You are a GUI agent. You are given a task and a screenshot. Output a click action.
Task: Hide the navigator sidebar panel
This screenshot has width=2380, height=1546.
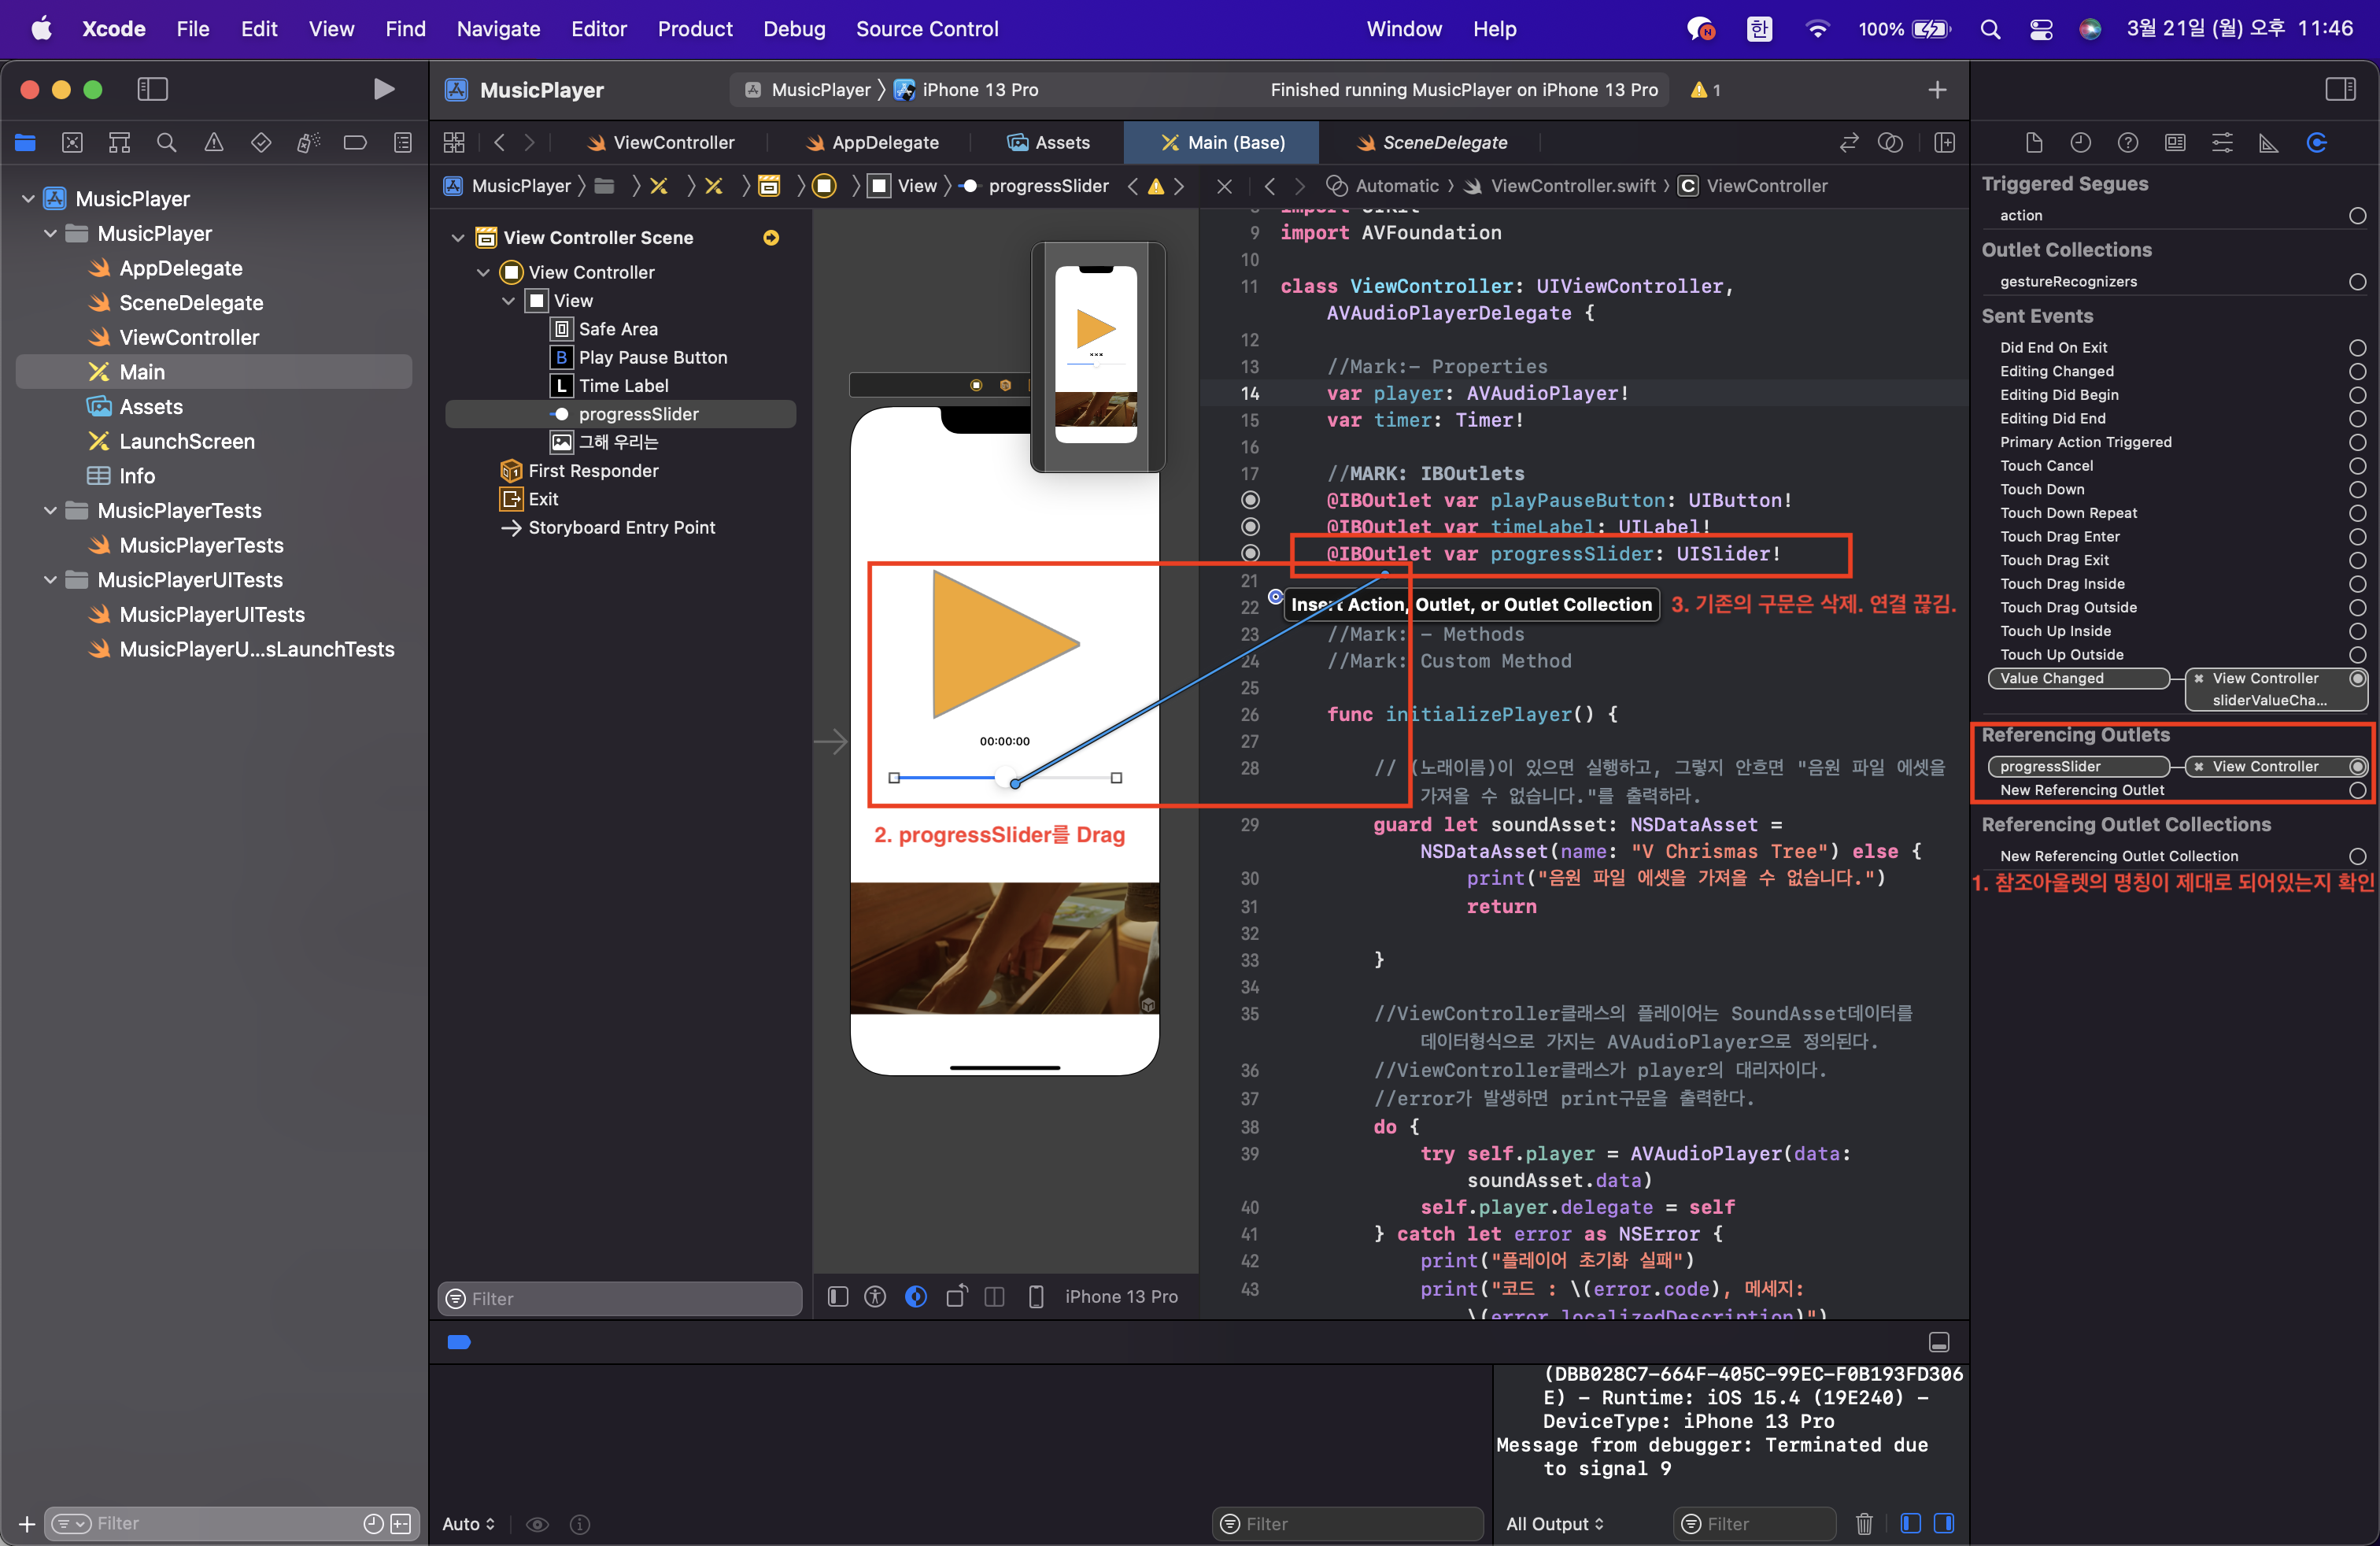pyautogui.click(x=152, y=90)
